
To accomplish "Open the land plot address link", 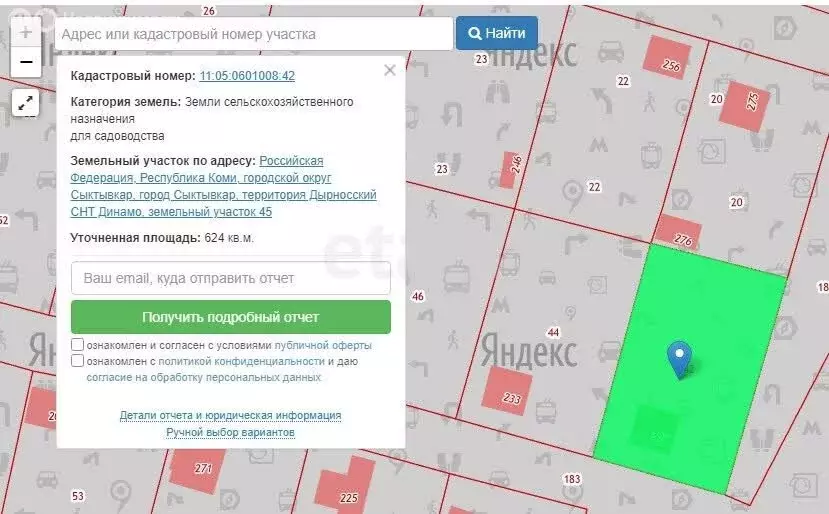I will click(224, 186).
